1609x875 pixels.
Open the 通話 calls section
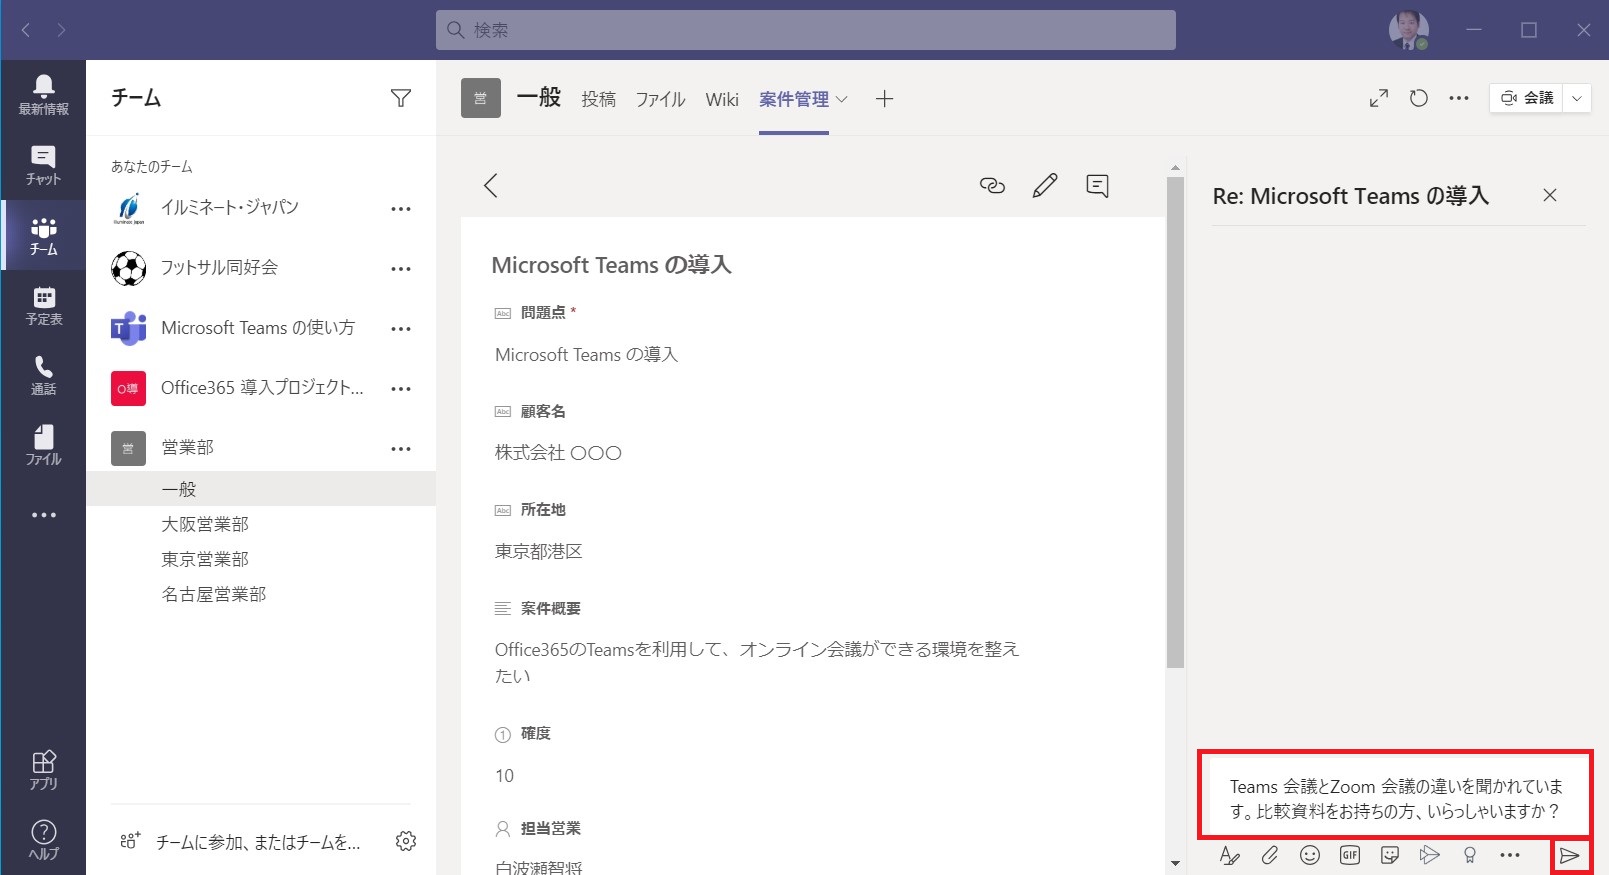click(43, 375)
